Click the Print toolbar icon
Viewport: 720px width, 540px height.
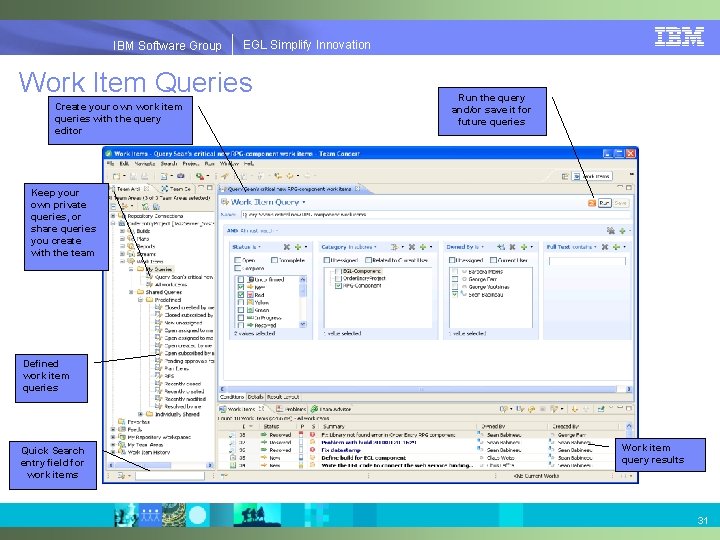144,176
